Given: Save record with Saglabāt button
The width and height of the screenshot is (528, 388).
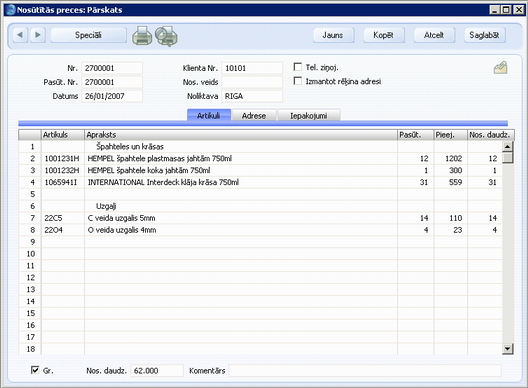Looking at the screenshot, I should tap(485, 35).
